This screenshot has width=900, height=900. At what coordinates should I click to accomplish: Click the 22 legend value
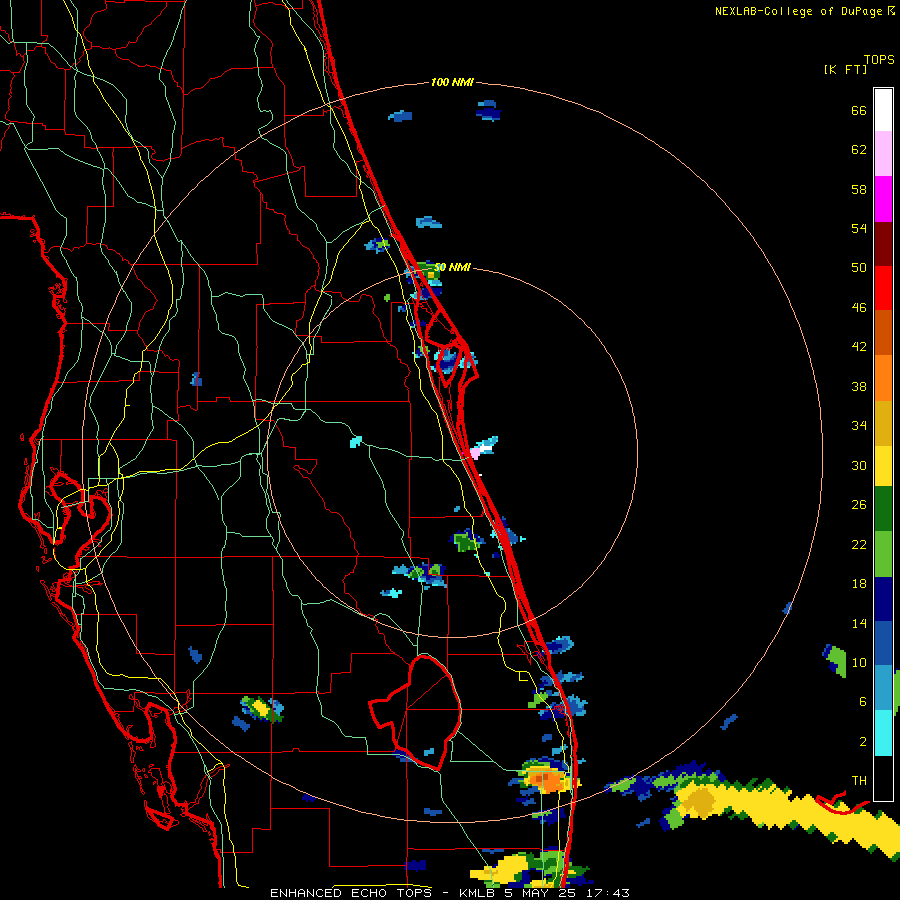(859, 544)
